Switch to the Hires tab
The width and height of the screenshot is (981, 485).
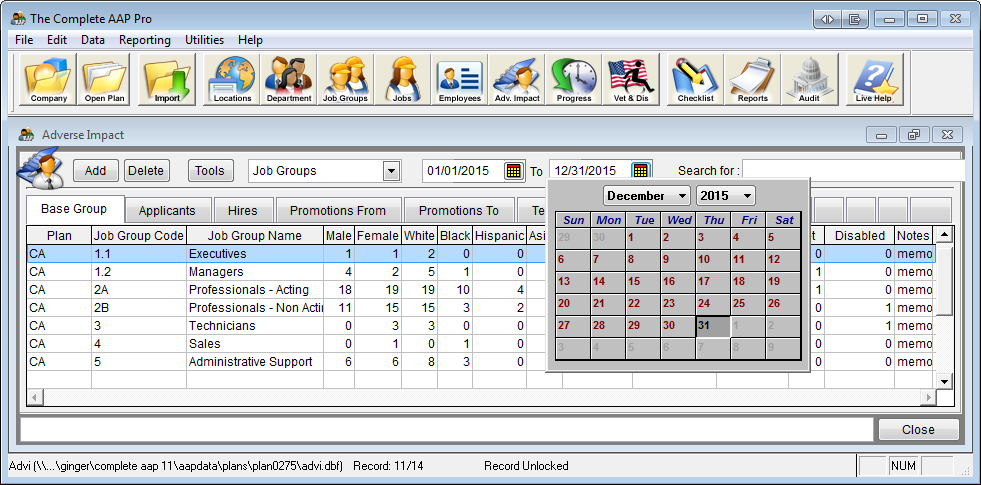[242, 211]
